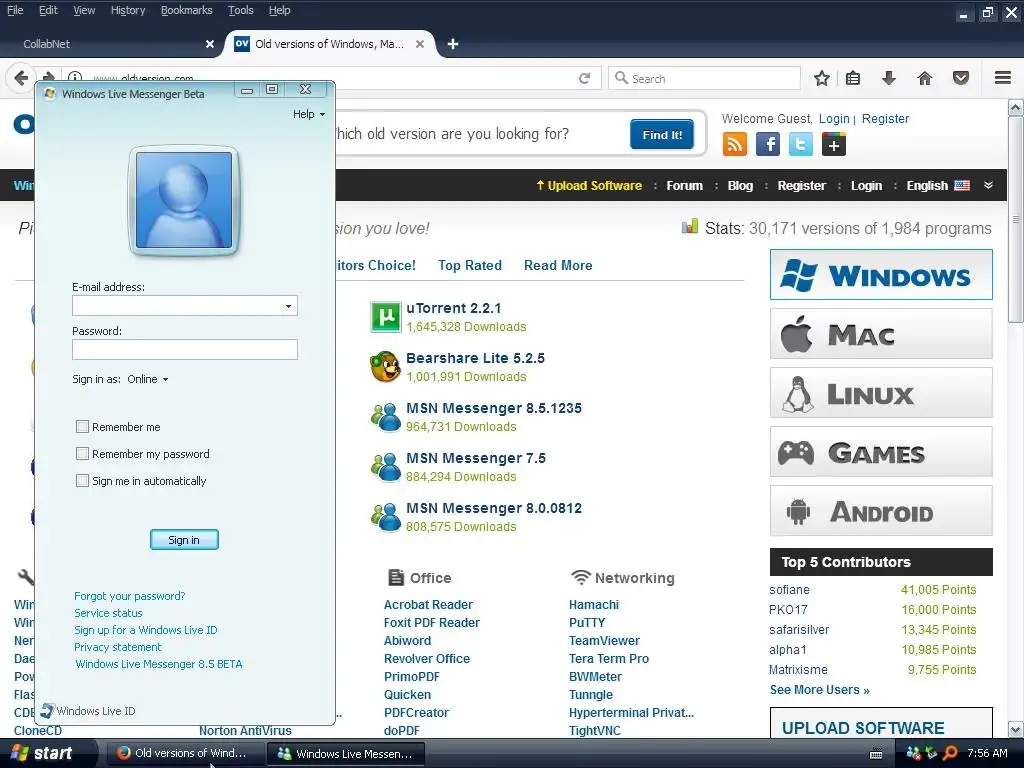Click the Messenger Sign in button

coord(184,540)
